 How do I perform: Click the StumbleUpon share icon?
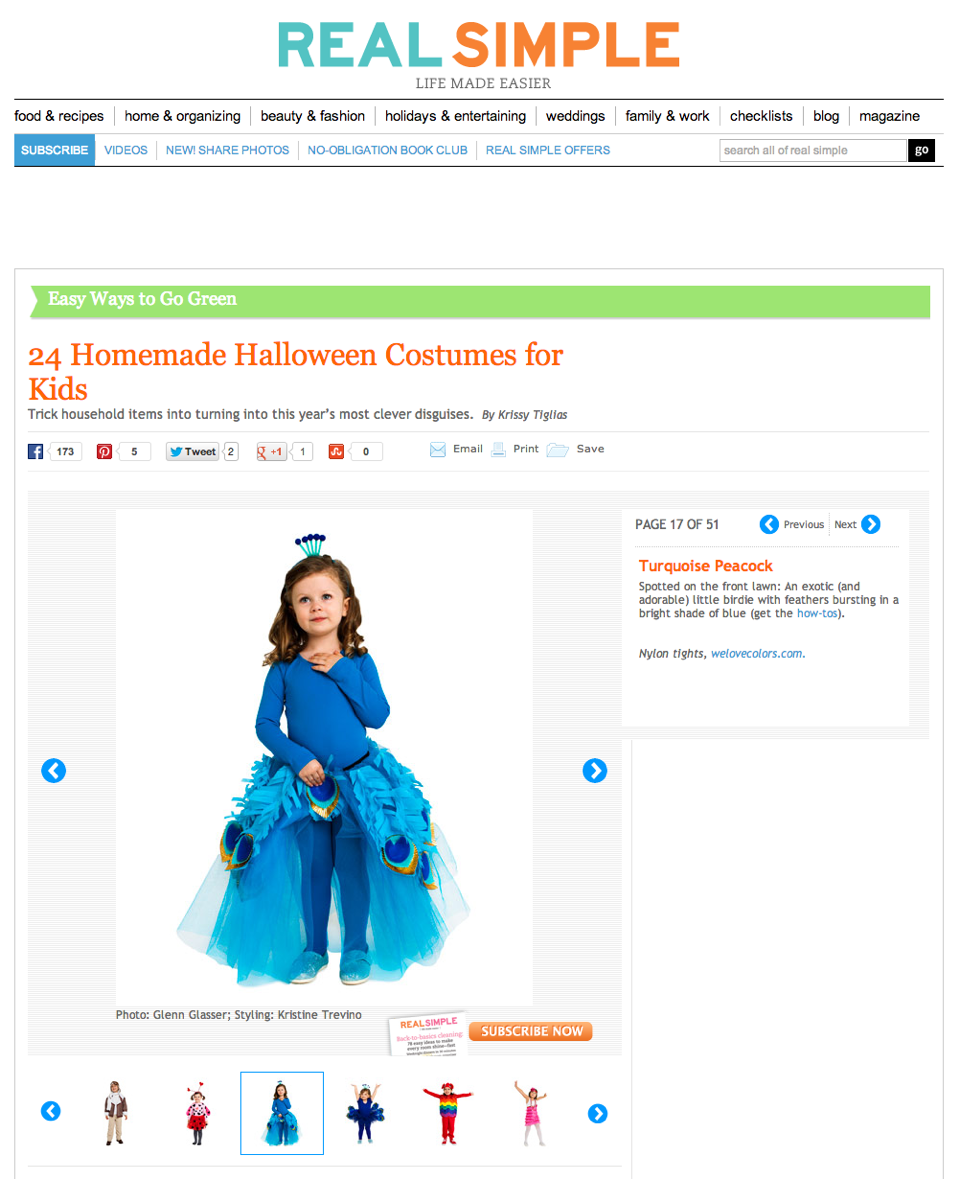coord(336,451)
